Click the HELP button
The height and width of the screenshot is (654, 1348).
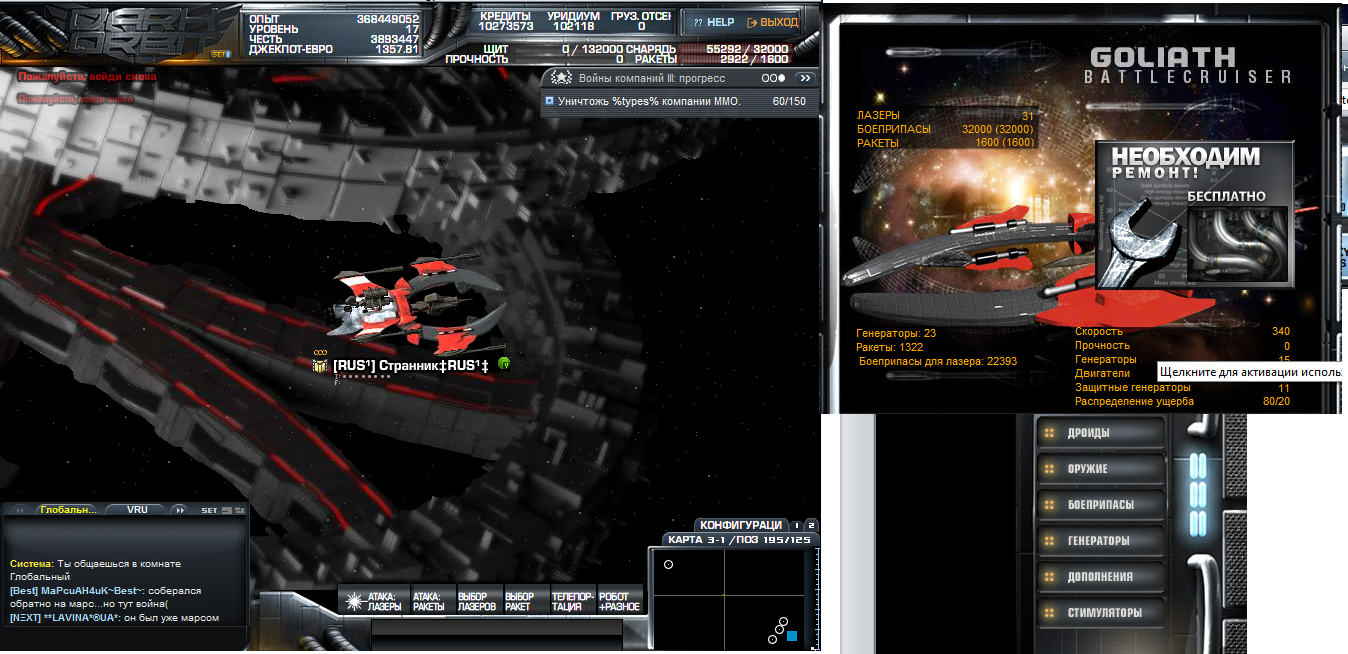(714, 22)
